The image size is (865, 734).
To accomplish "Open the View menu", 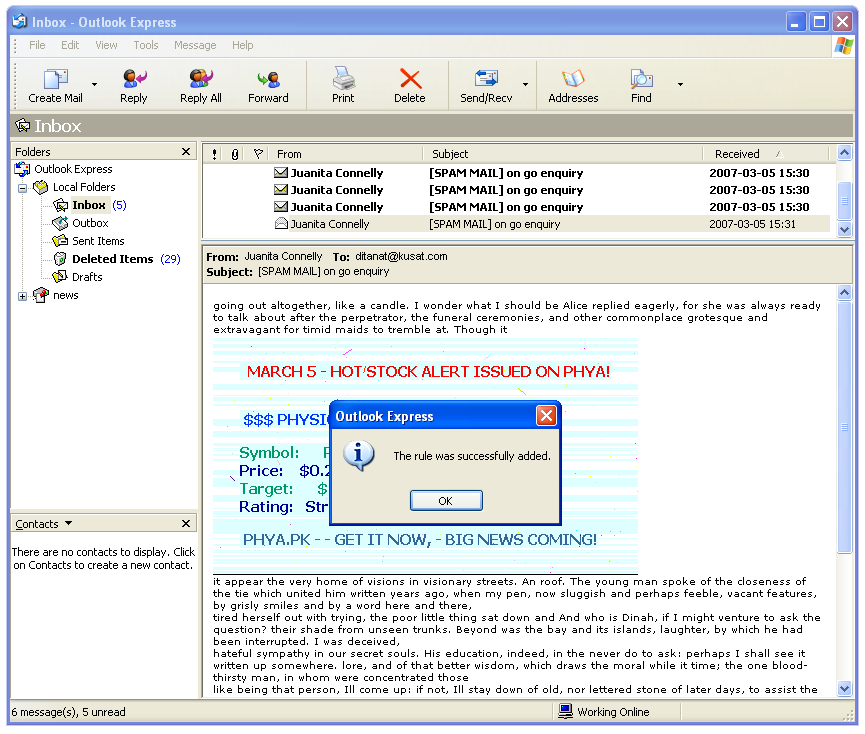I will pyautogui.click(x=106, y=45).
